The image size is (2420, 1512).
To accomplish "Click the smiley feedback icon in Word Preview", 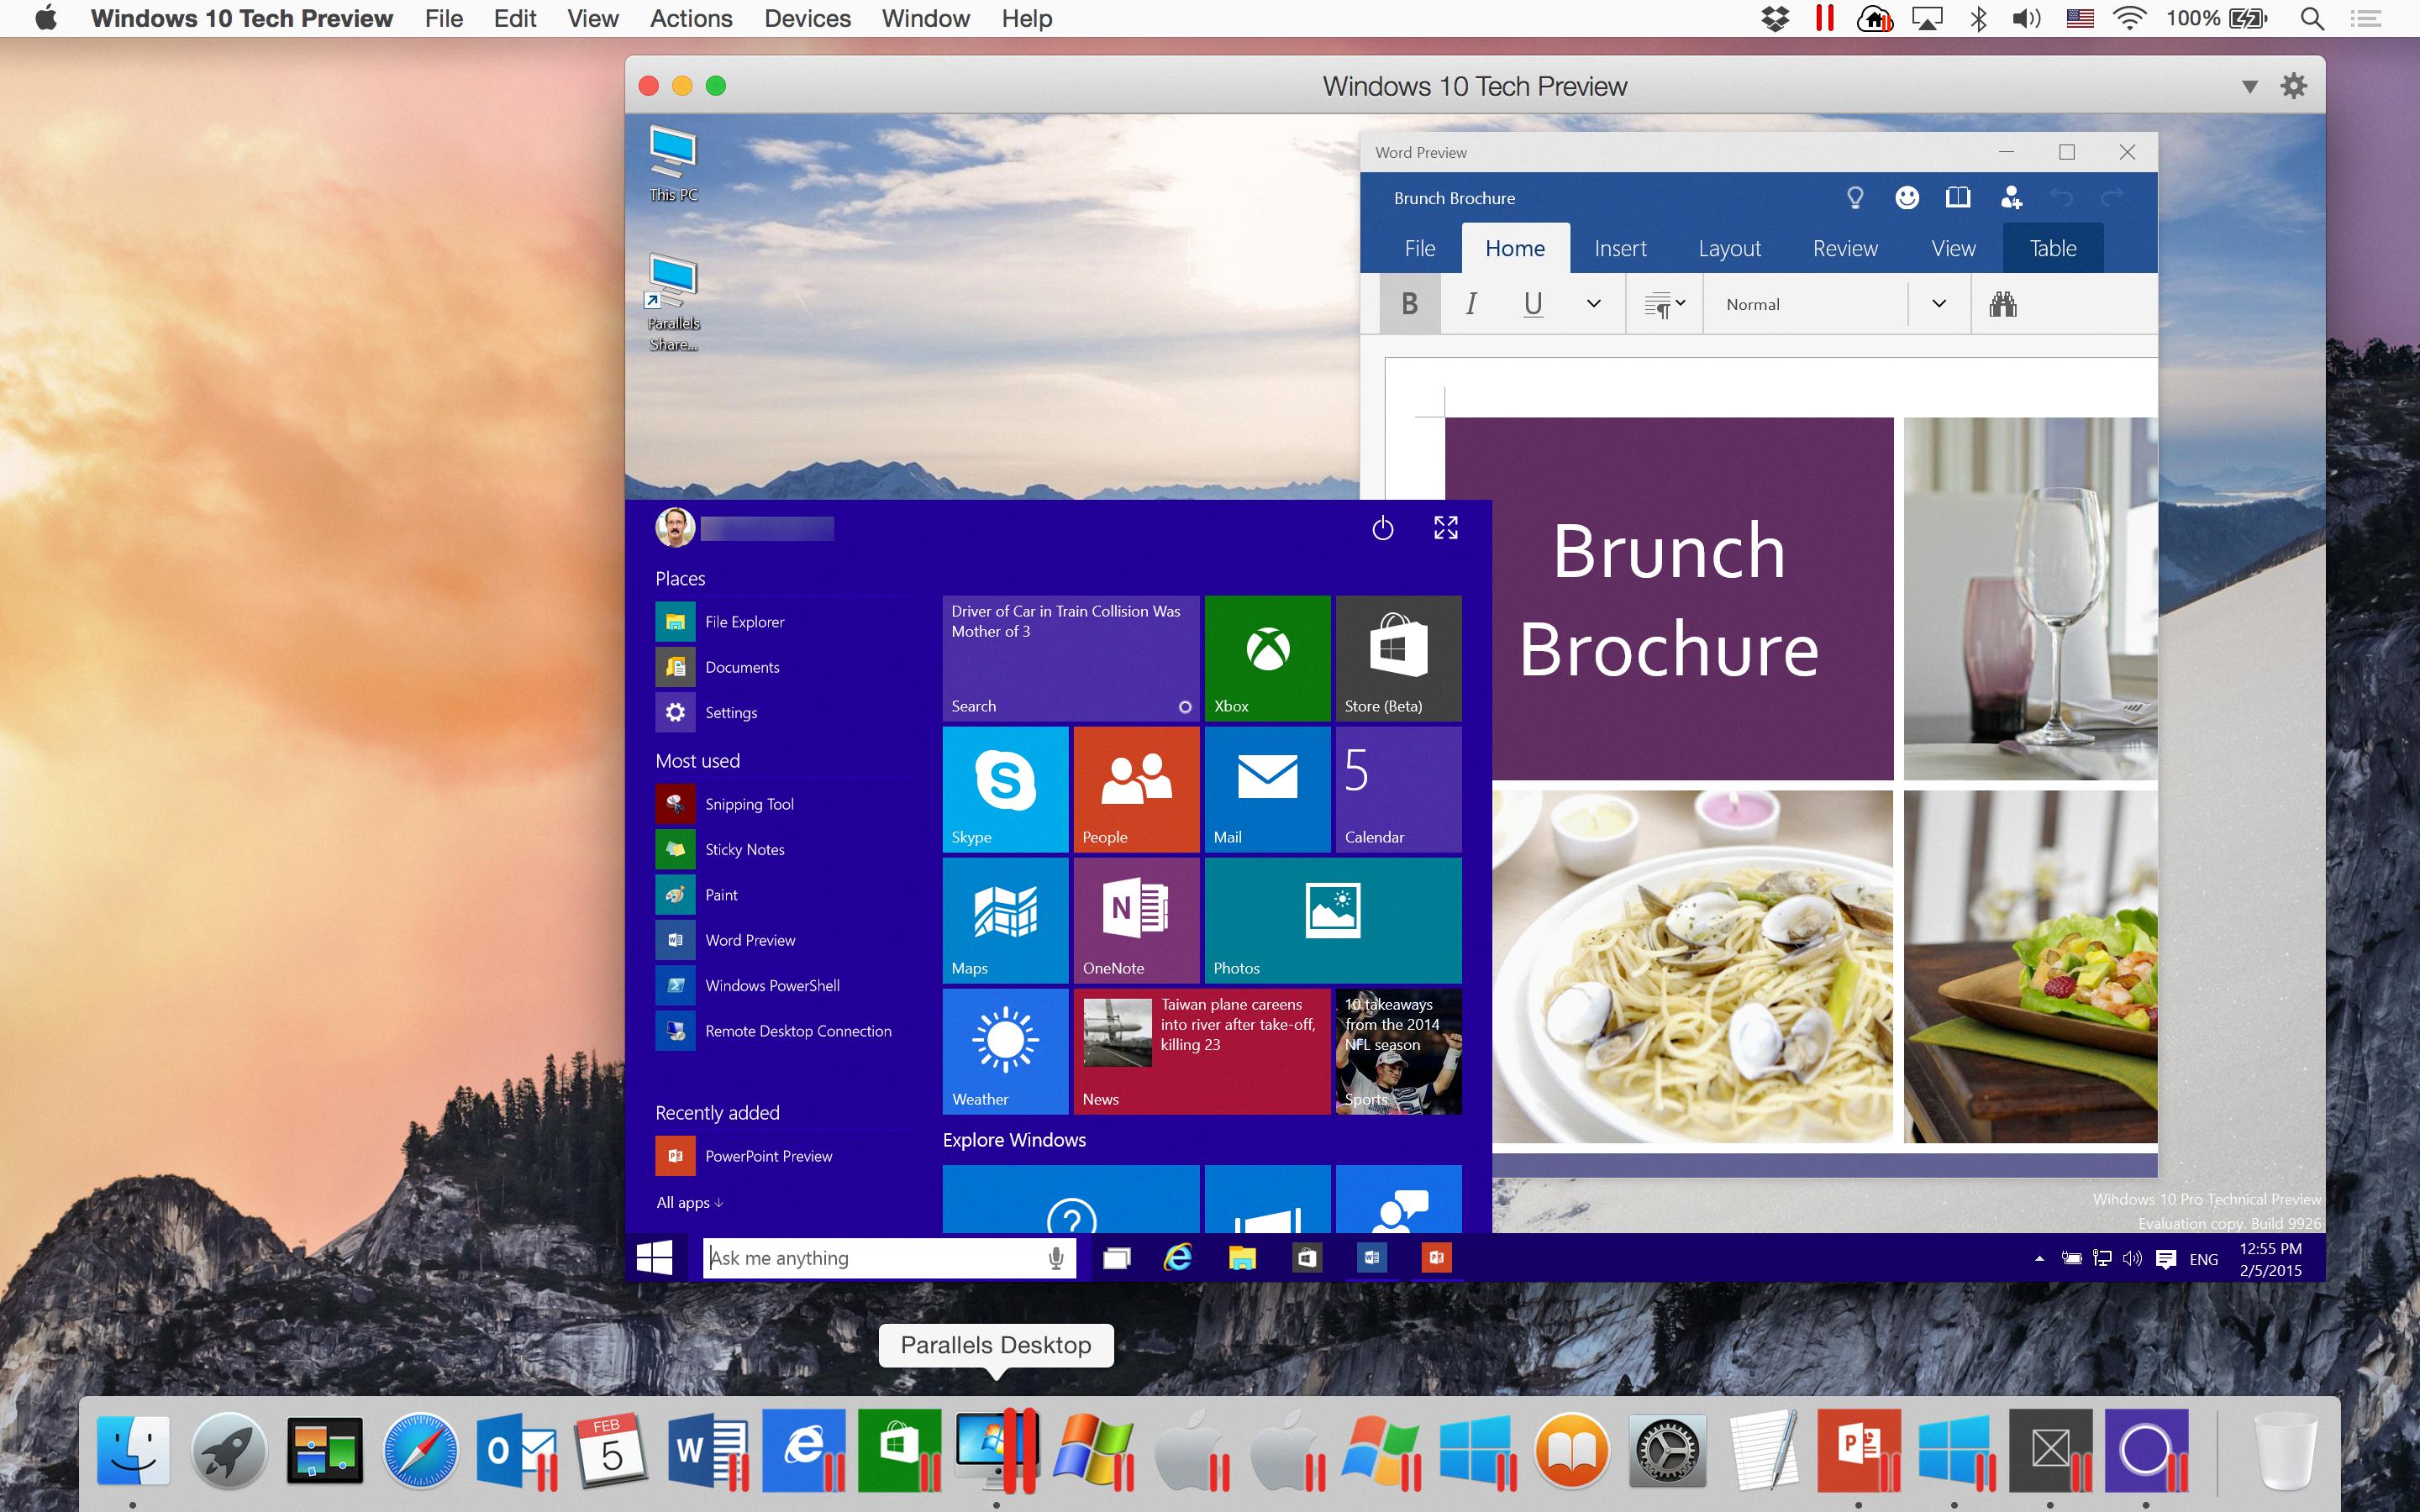I will pyautogui.click(x=1907, y=198).
